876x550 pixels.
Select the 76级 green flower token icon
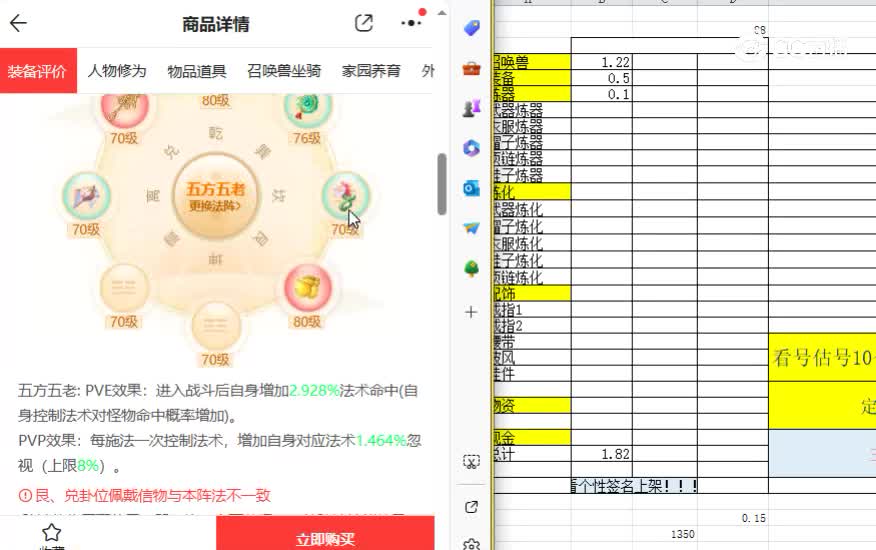pos(307,107)
